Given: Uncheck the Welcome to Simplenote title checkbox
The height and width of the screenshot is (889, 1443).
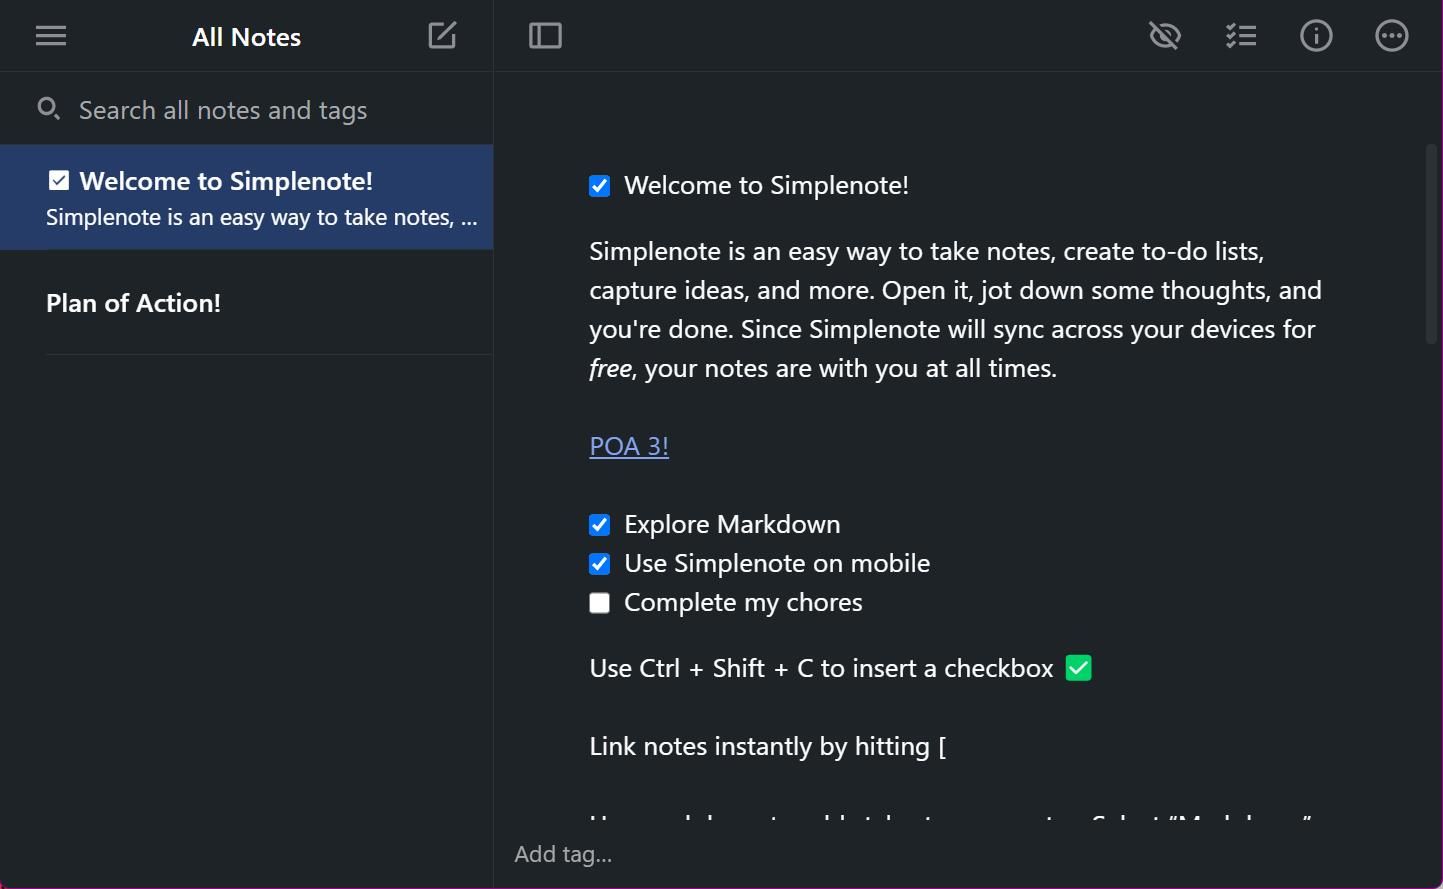Looking at the screenshot, I should [599, 185].
